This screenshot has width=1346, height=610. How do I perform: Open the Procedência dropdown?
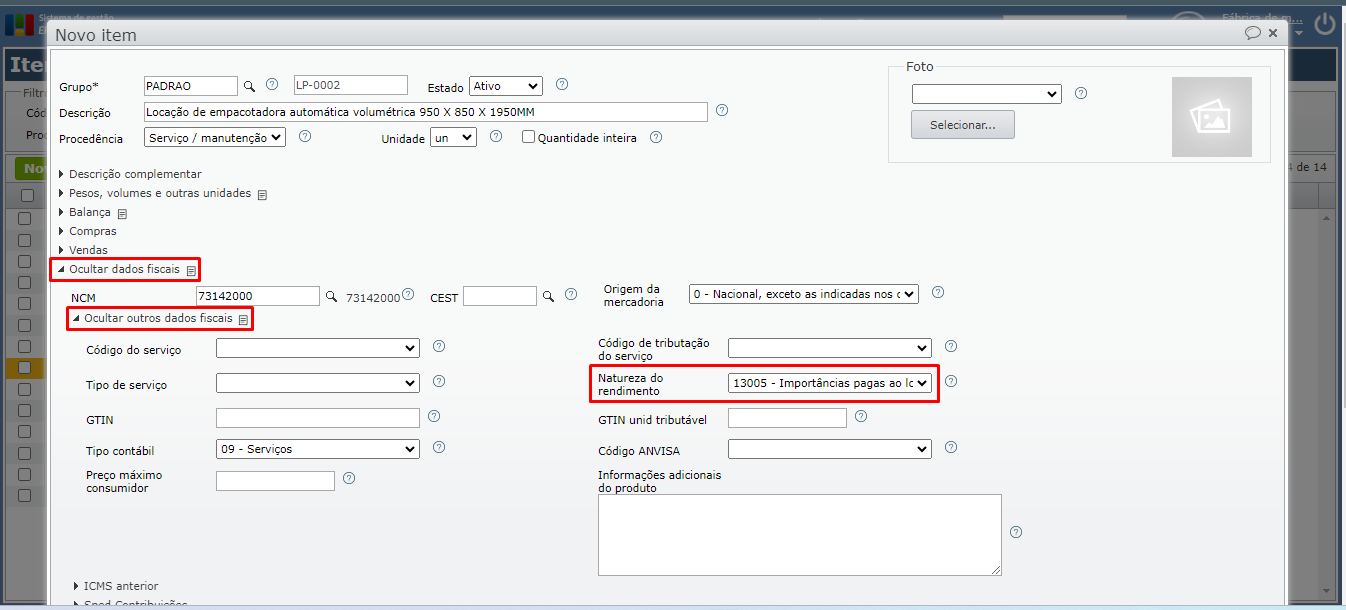(215, 137)
